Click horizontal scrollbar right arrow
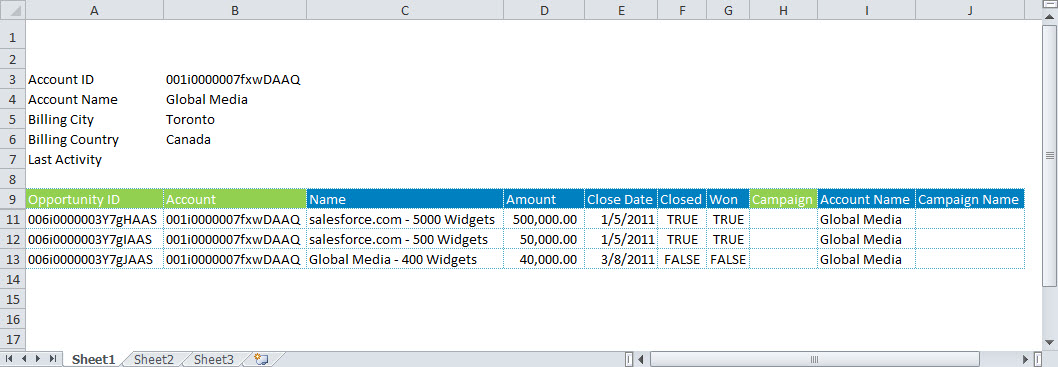 pyautogui.click(x=1026, y=360)
